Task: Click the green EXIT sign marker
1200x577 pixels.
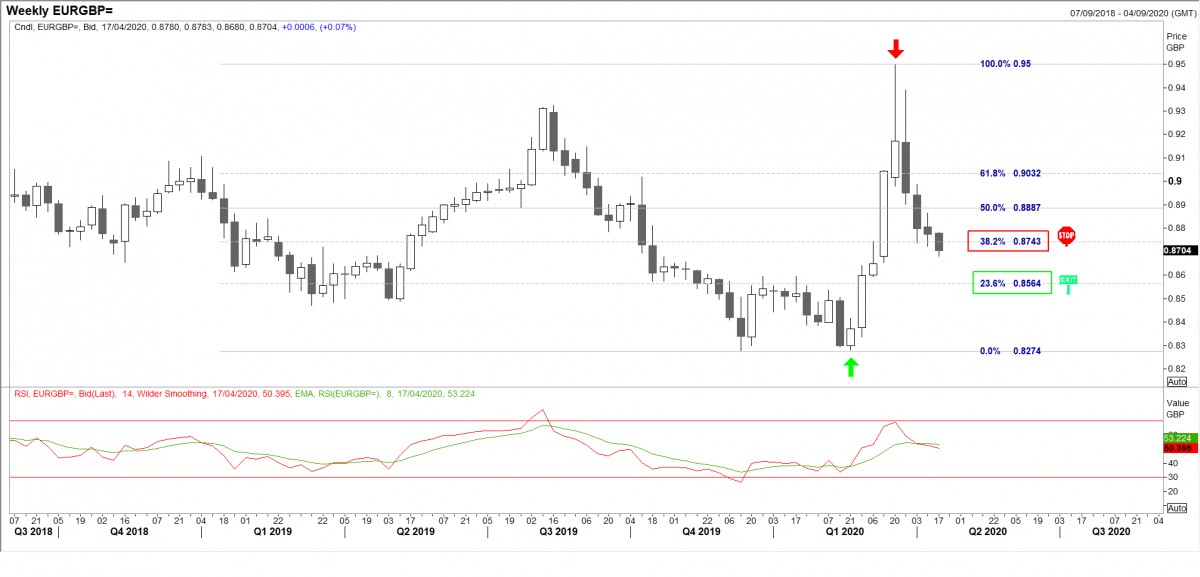Action: pos(1068,281)
